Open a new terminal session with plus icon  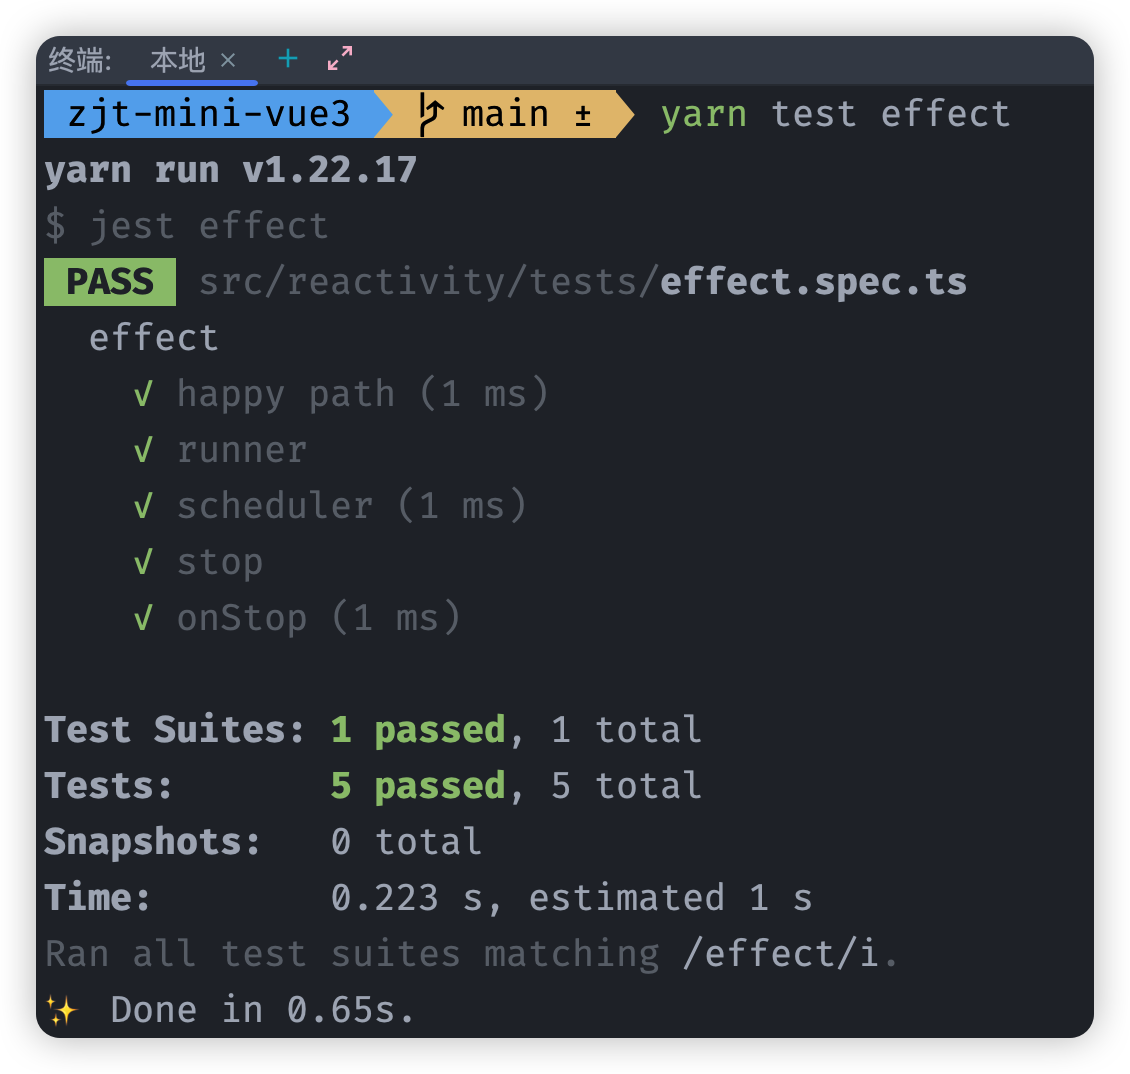288,58
